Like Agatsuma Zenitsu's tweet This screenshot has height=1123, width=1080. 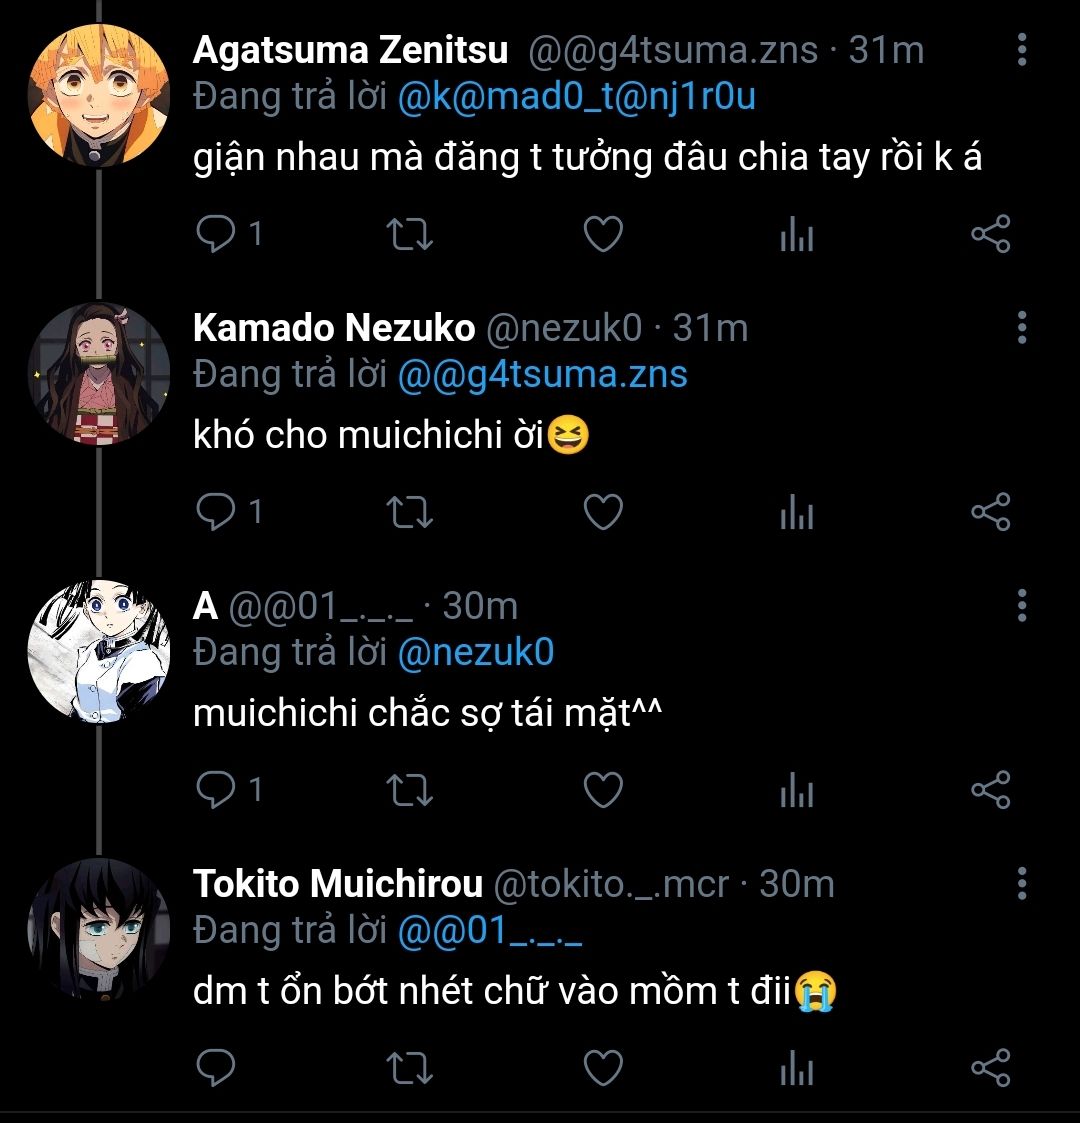click(603, 235)
